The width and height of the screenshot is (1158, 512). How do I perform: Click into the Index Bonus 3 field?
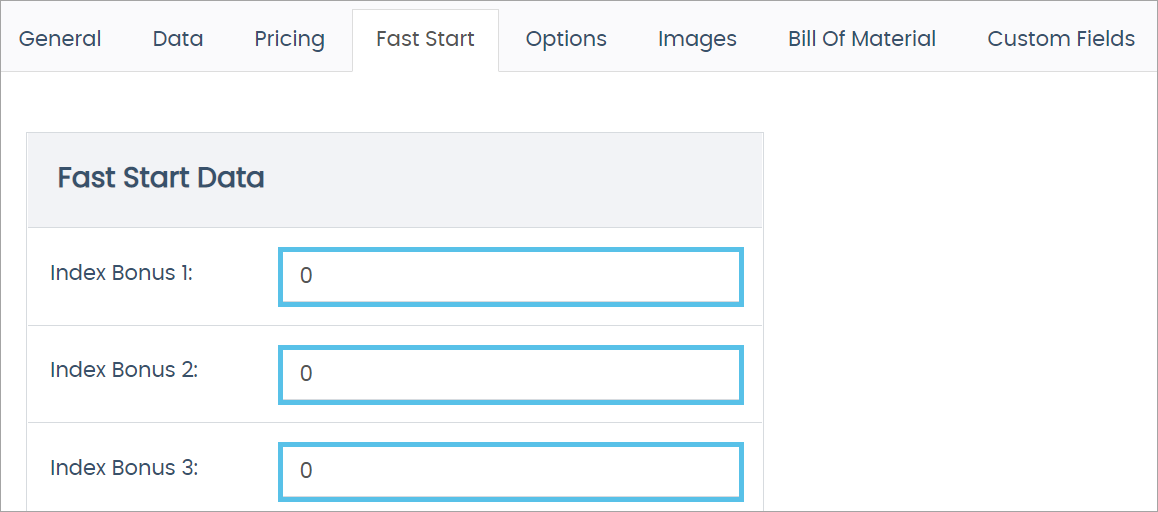pos(511,471)
